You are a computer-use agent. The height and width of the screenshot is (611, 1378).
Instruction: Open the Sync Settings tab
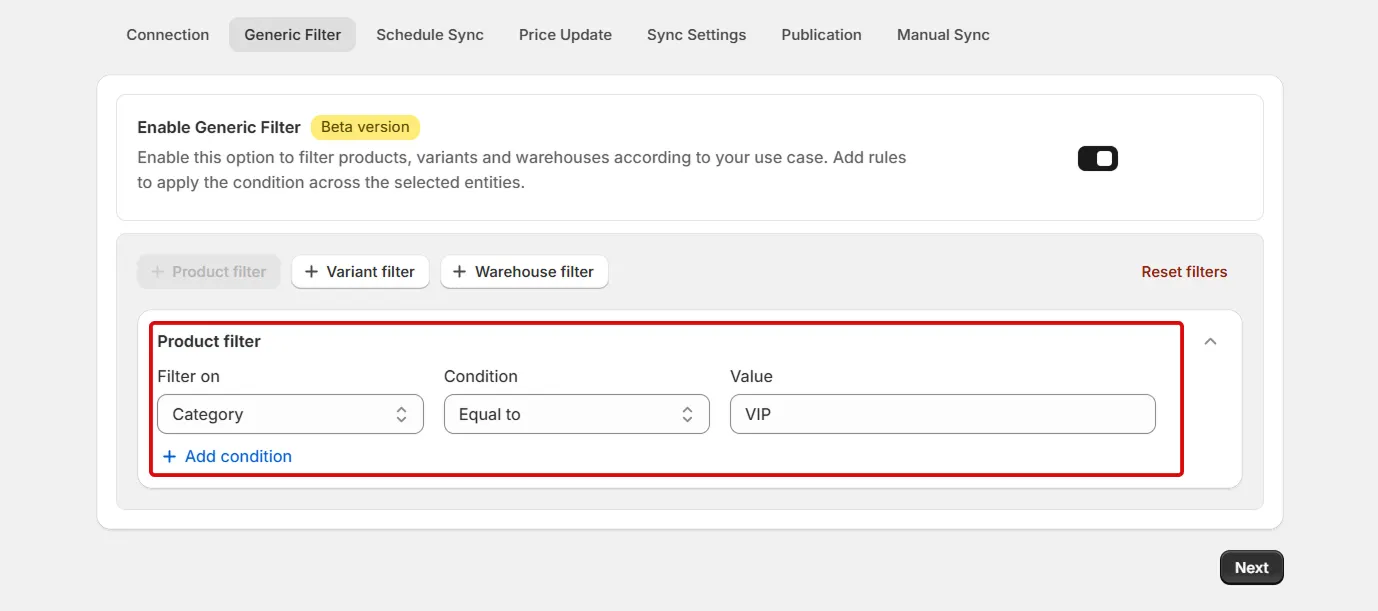pyautogui.click(x=696, y=34)
